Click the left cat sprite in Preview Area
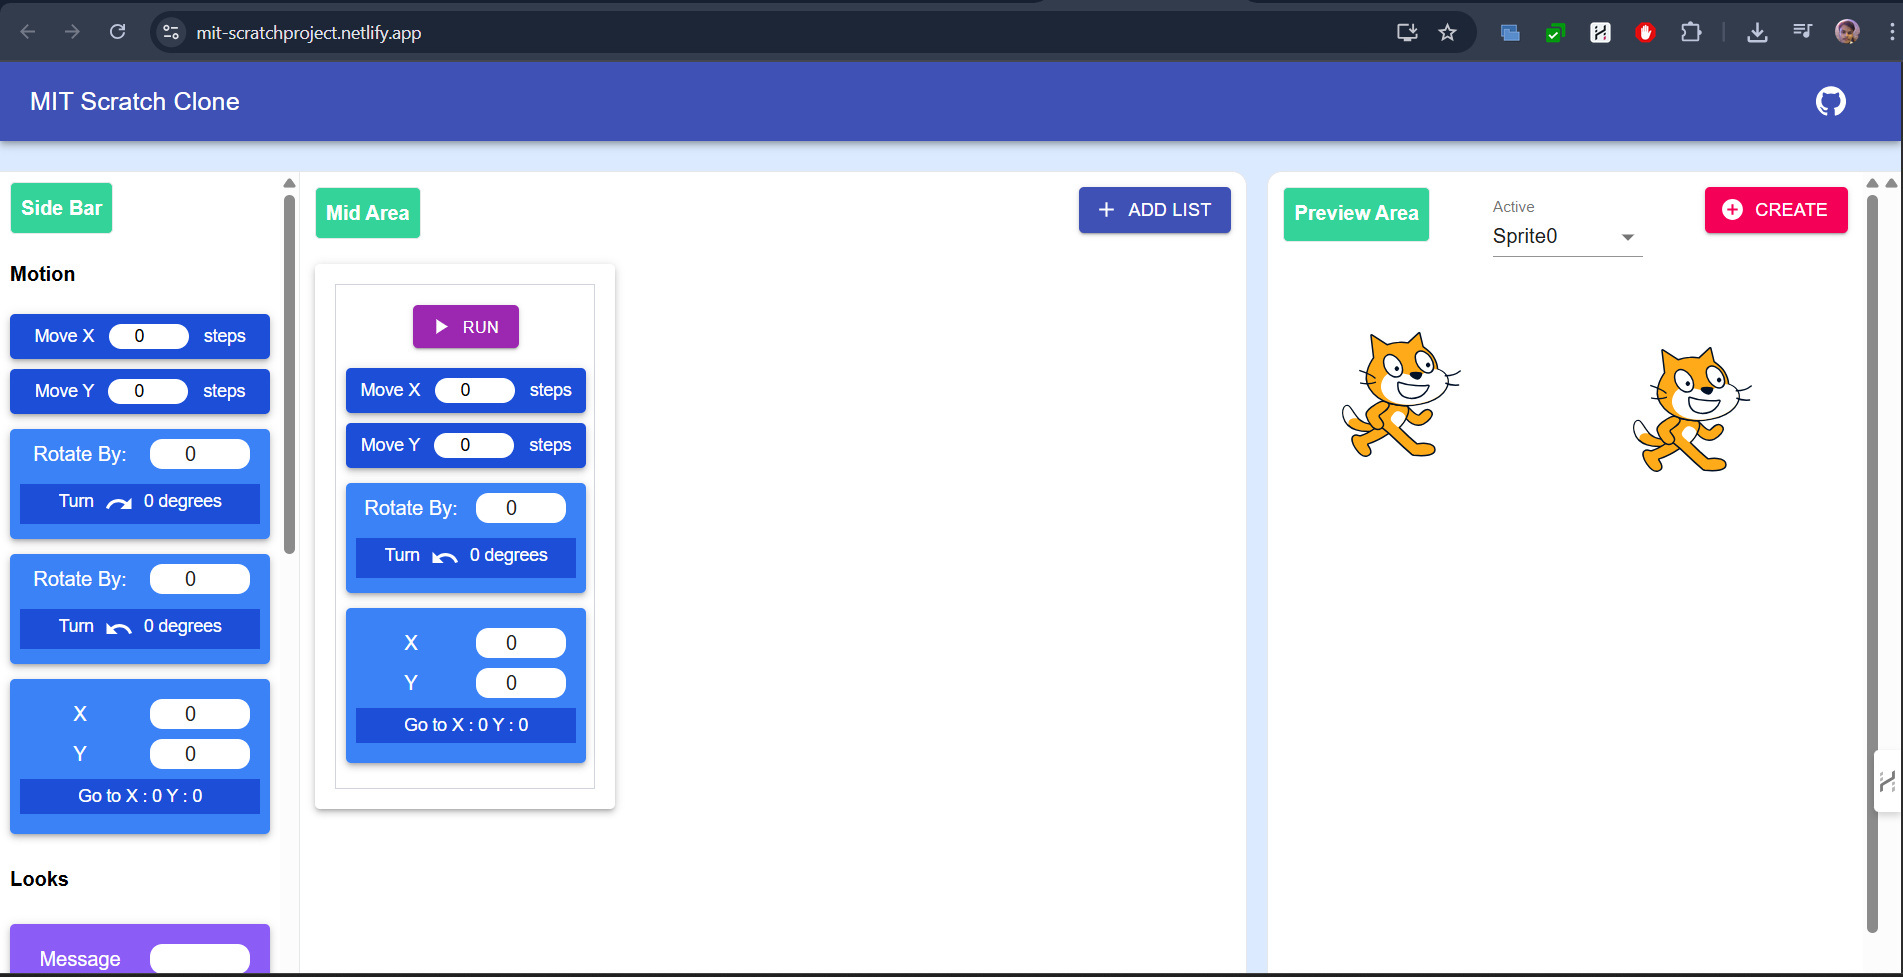The height and width of the screenshot is (977, 1903). point(1400,395)
